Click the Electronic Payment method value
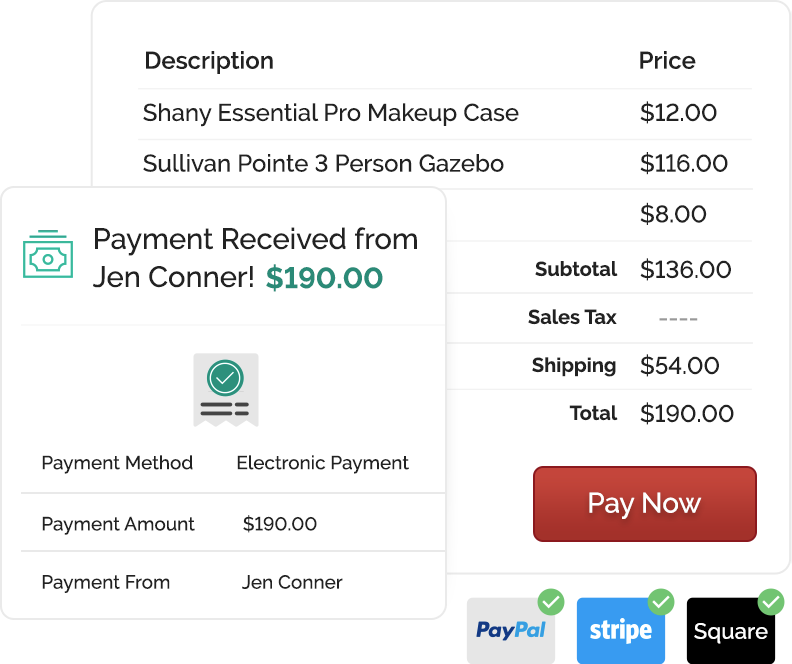 322,463
